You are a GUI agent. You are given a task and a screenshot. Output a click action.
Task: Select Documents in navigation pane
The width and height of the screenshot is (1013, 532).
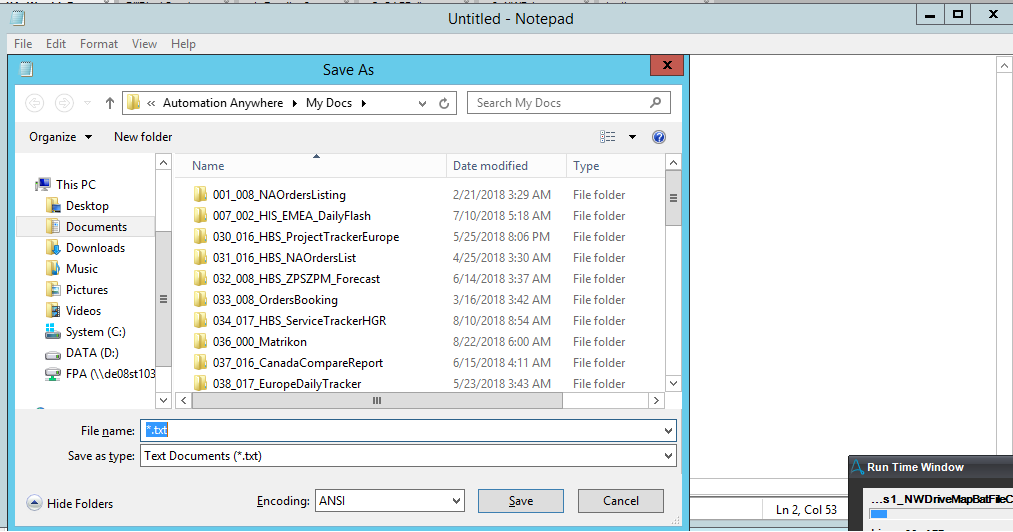tap(87, 227)
